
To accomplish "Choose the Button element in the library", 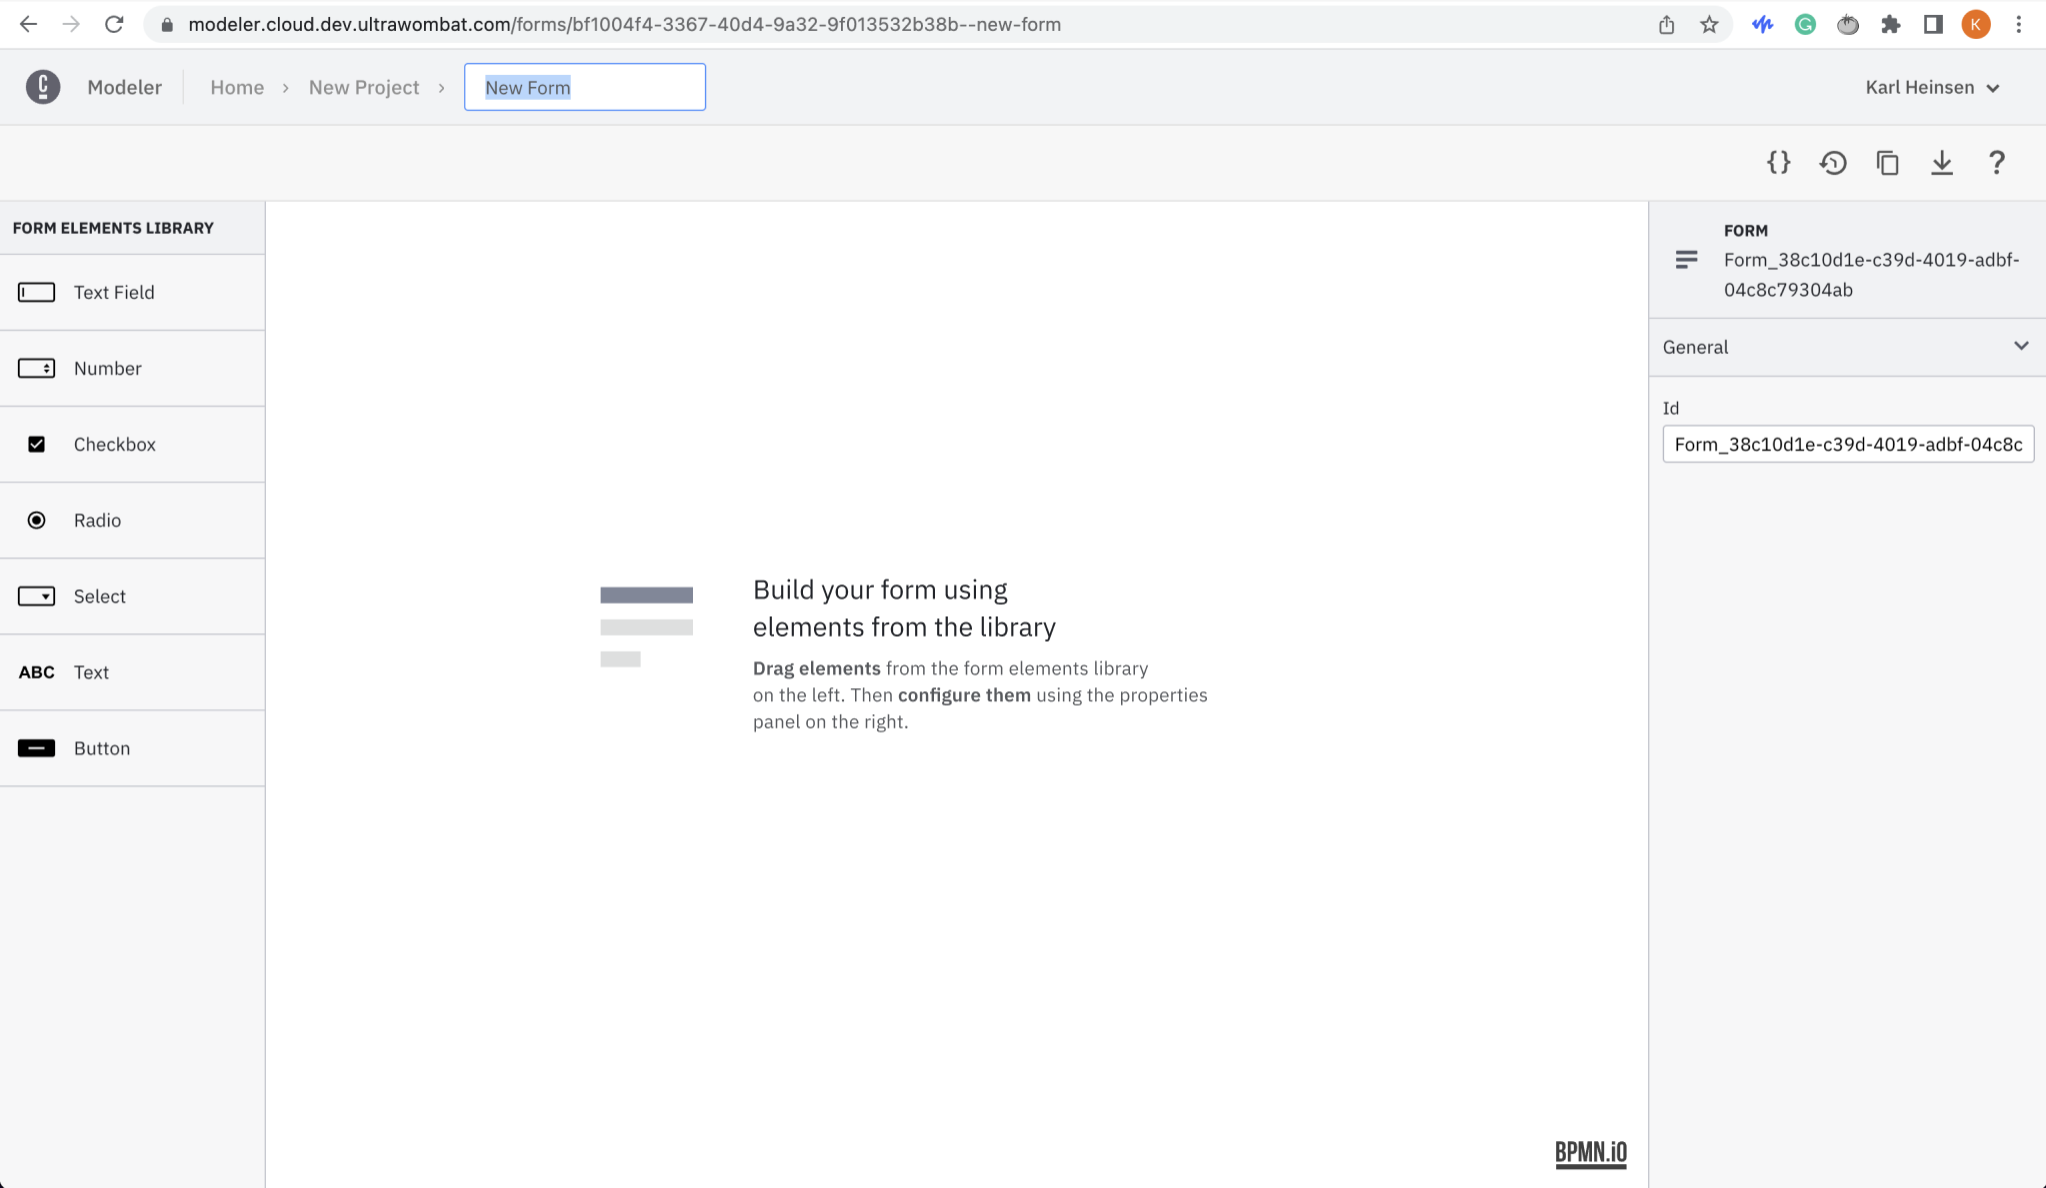I will pos(100,747).
